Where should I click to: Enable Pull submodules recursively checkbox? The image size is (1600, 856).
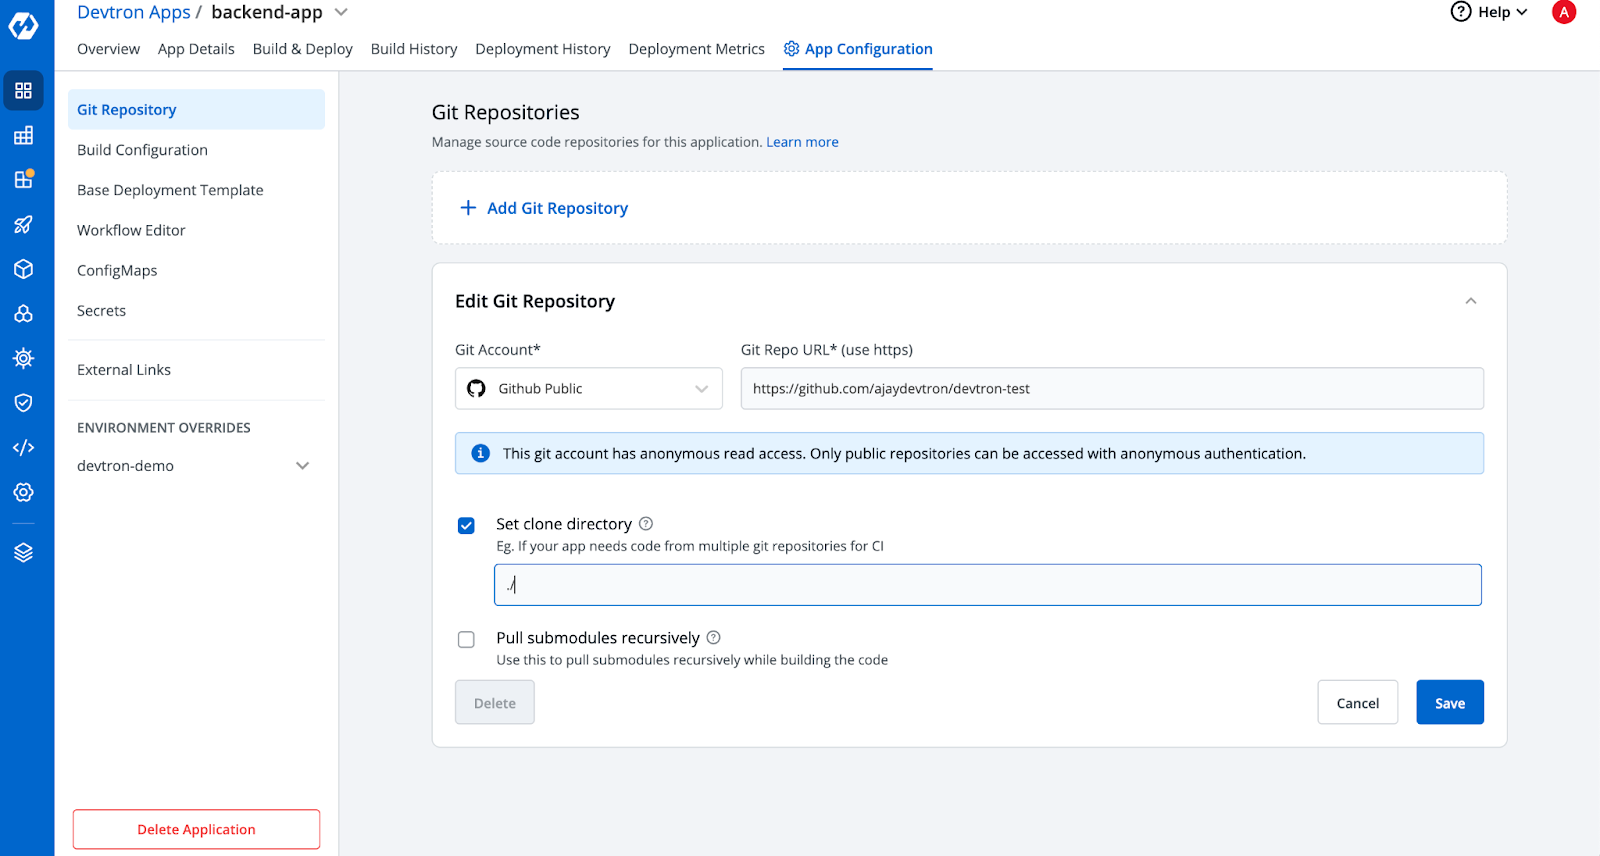pyautogui.click(x=466, y=639)
